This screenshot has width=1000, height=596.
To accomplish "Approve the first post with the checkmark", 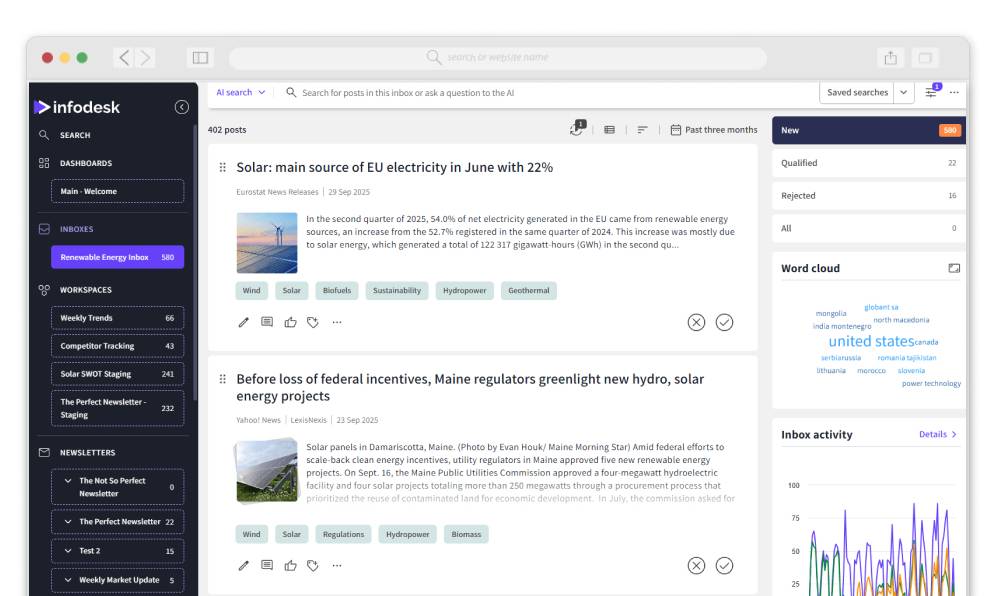I will (x=726, y=321).
